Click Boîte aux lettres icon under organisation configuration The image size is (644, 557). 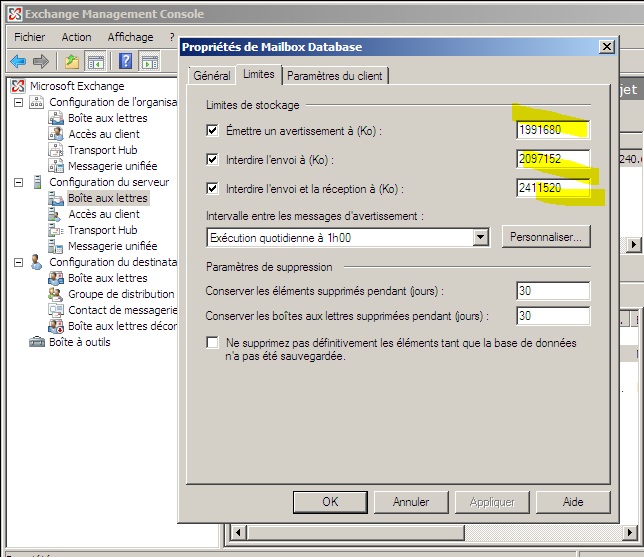pos(56,118)
